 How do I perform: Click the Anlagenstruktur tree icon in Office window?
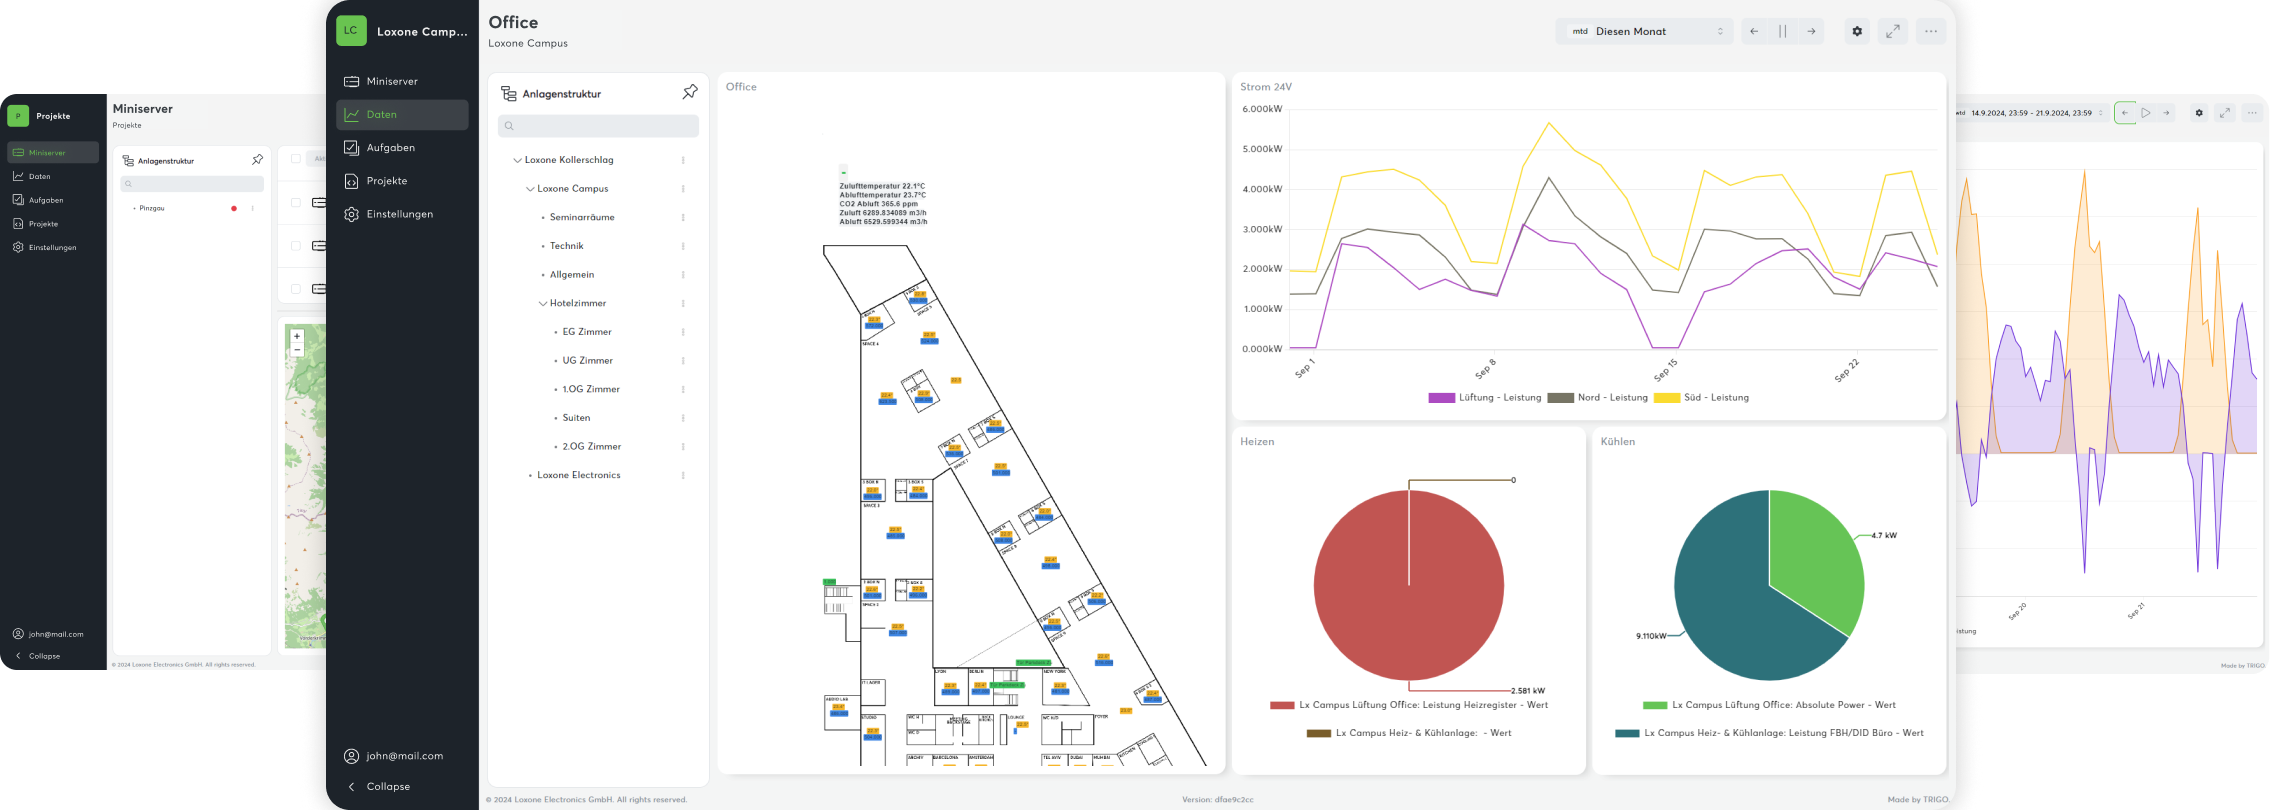[508, 93]
